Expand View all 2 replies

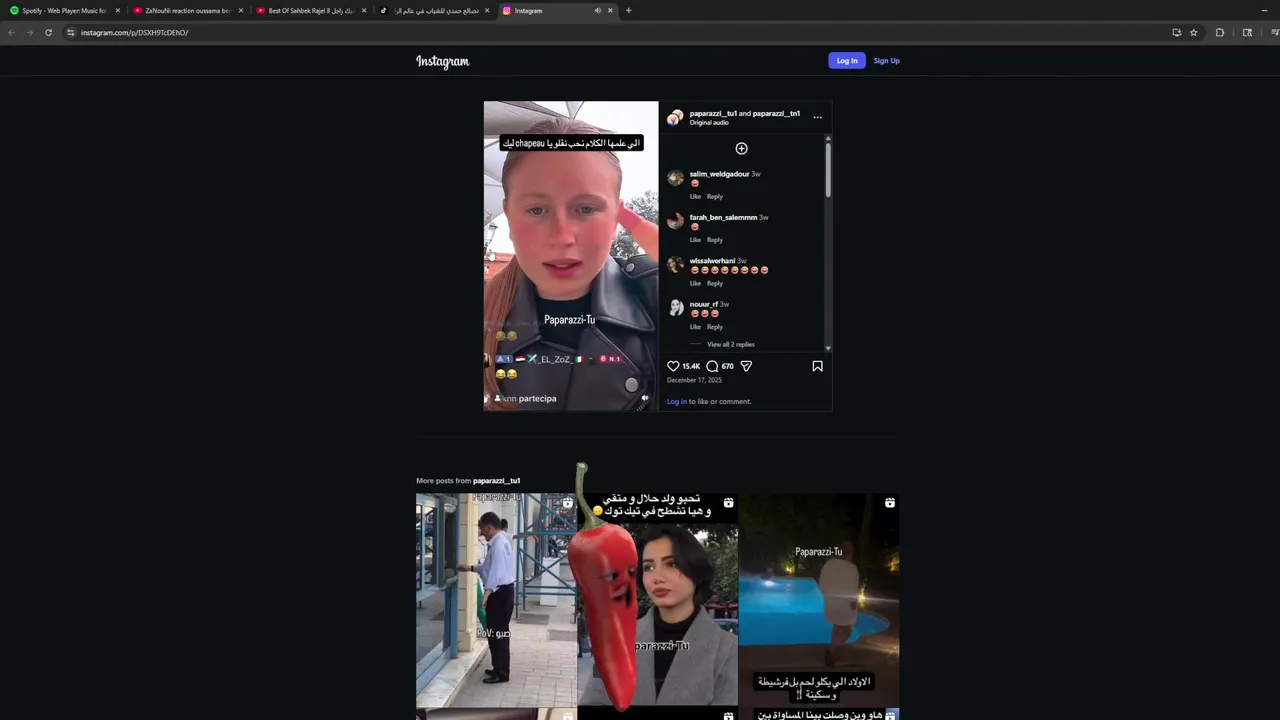[731, 344]
